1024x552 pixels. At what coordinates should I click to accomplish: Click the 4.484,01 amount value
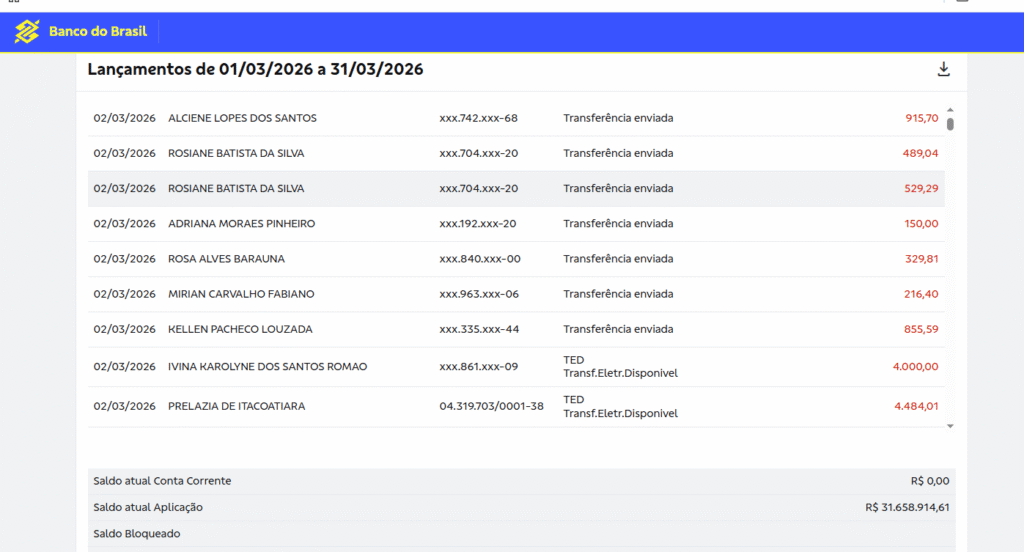point(916,406)
